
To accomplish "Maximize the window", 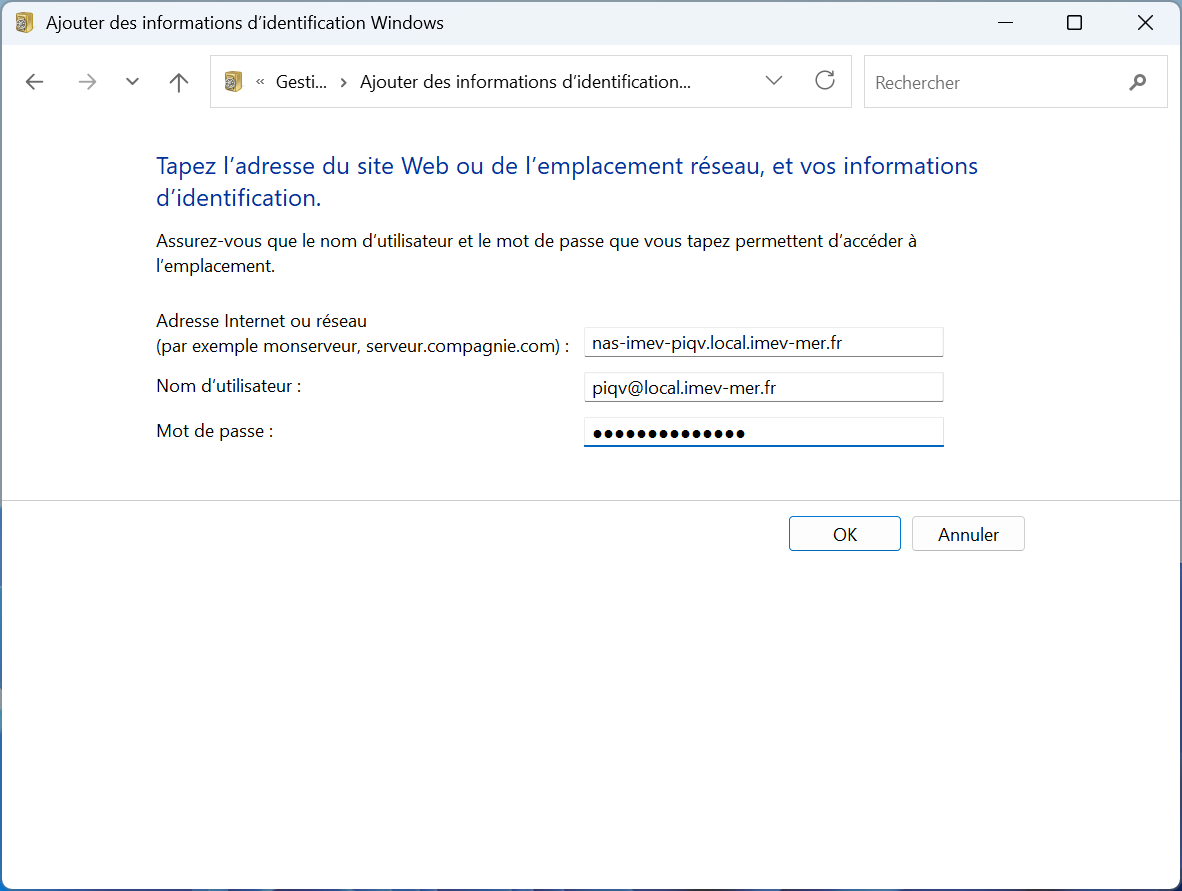I will click(1074, 23).
